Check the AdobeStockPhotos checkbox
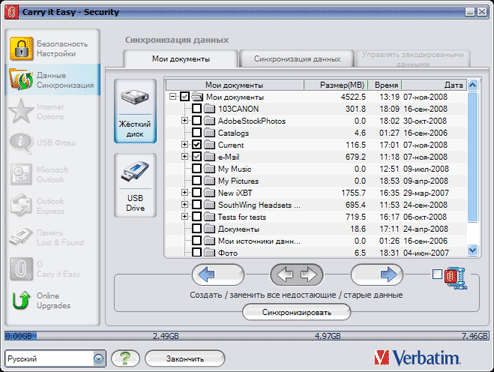This screenshot has height=372, width=494. tap(197, 120)
